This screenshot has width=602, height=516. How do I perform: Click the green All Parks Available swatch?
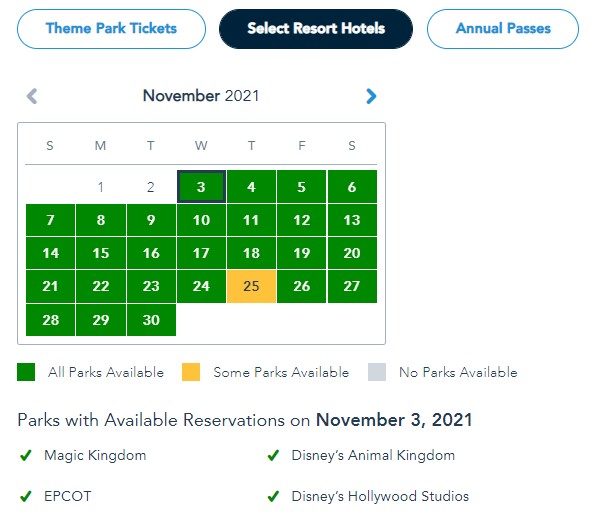click(x=27, y=372)
